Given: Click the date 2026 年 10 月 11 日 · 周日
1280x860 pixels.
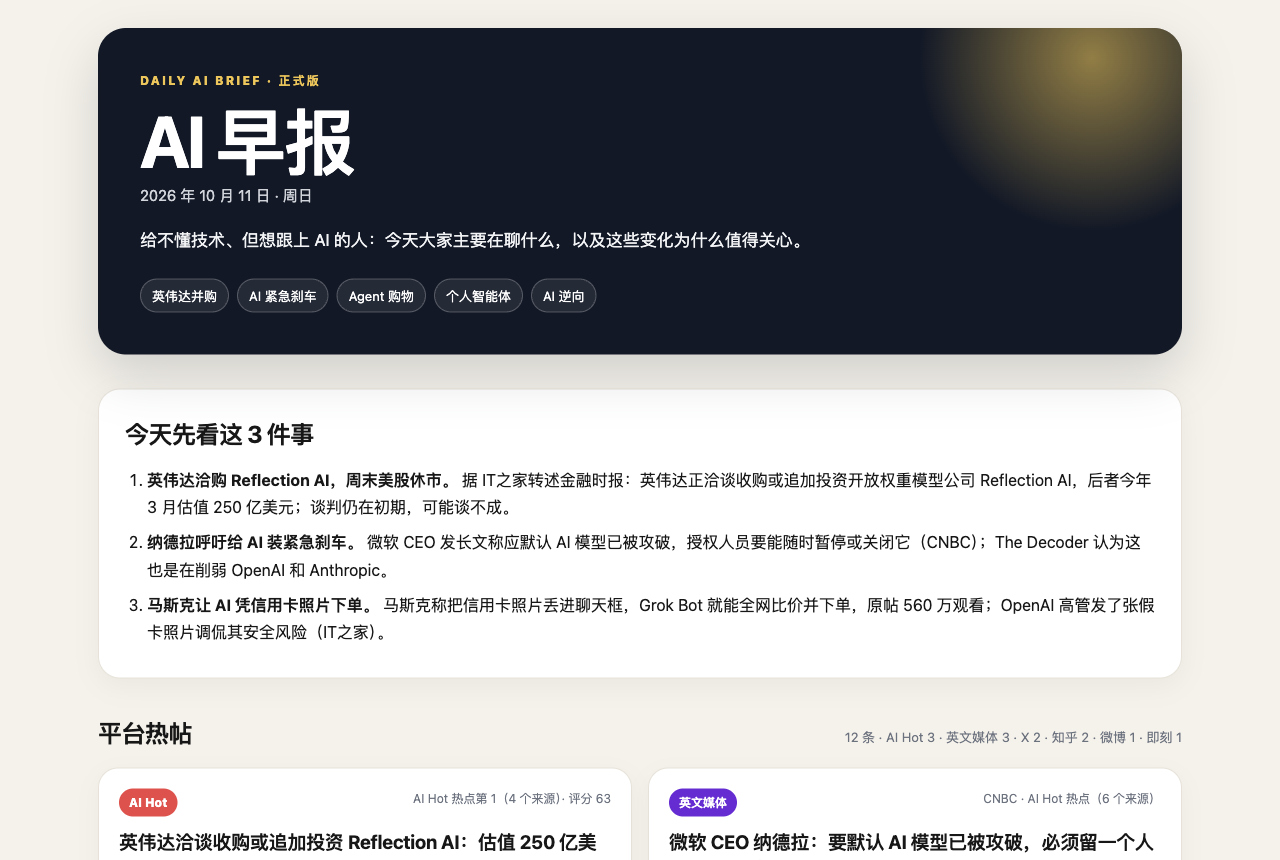Looking at the screenshot, I should (226, 196).
